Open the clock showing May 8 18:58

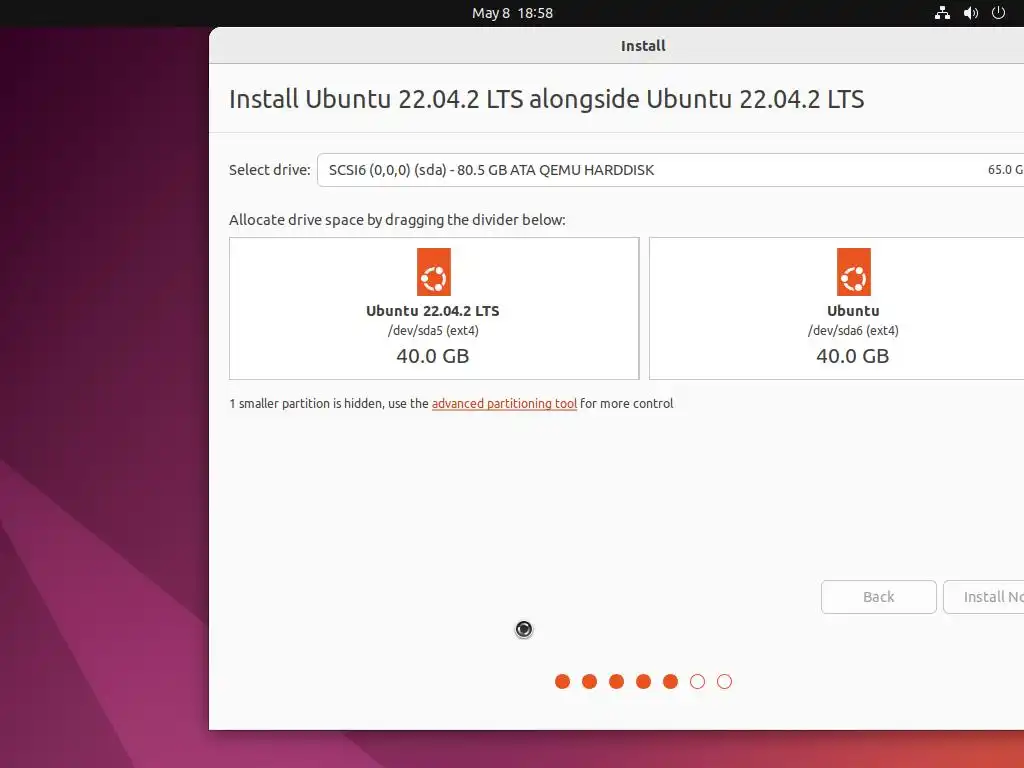click(512, 13)
